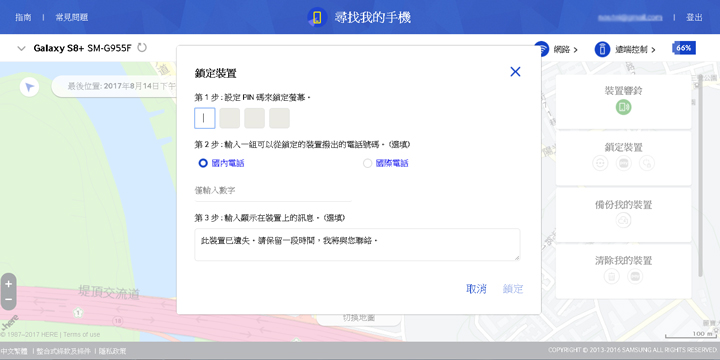720x360 pixels.
Task: Click the 備份我的裝置 card title
Action: pos(624,204)
